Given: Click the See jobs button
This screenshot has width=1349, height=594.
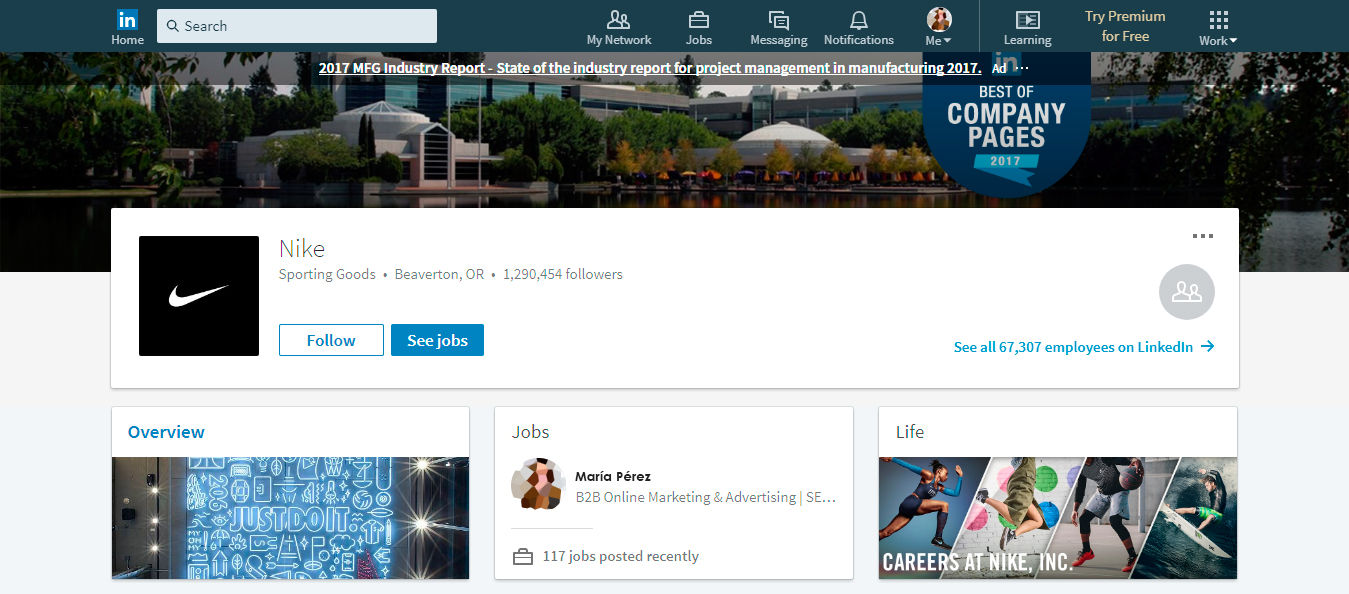Looking at the screenshot, I should [437, 339].
